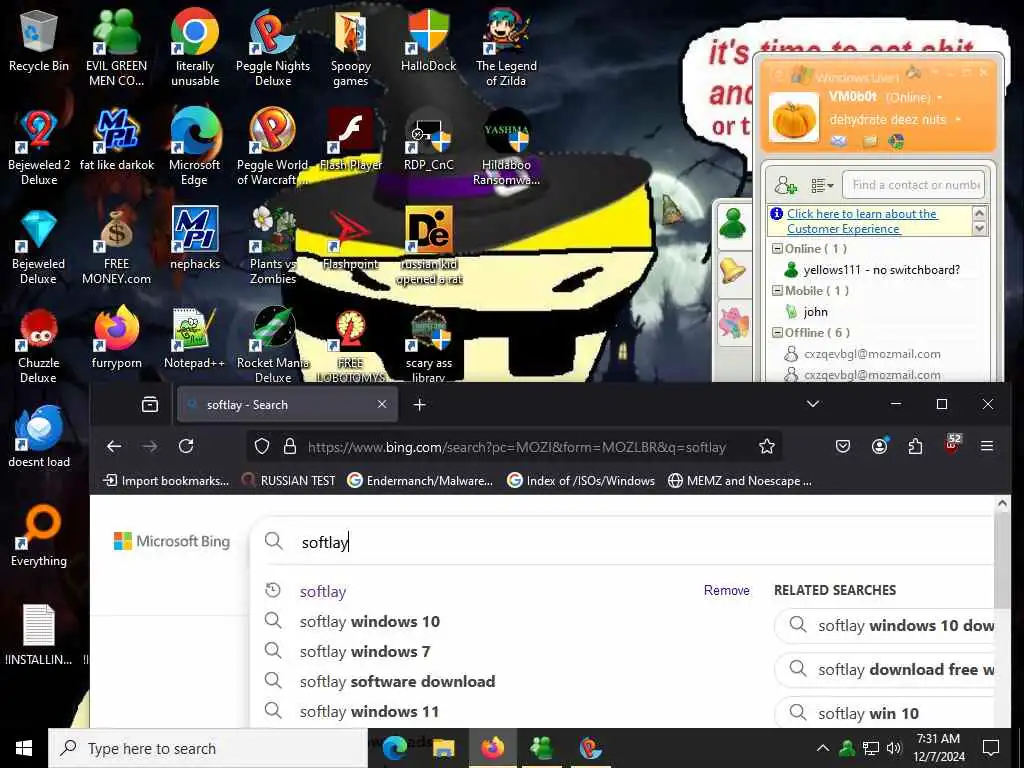Open a new Firefox tab
Image resolution: width=1024 pixels, height=768 pixels.
419,405
